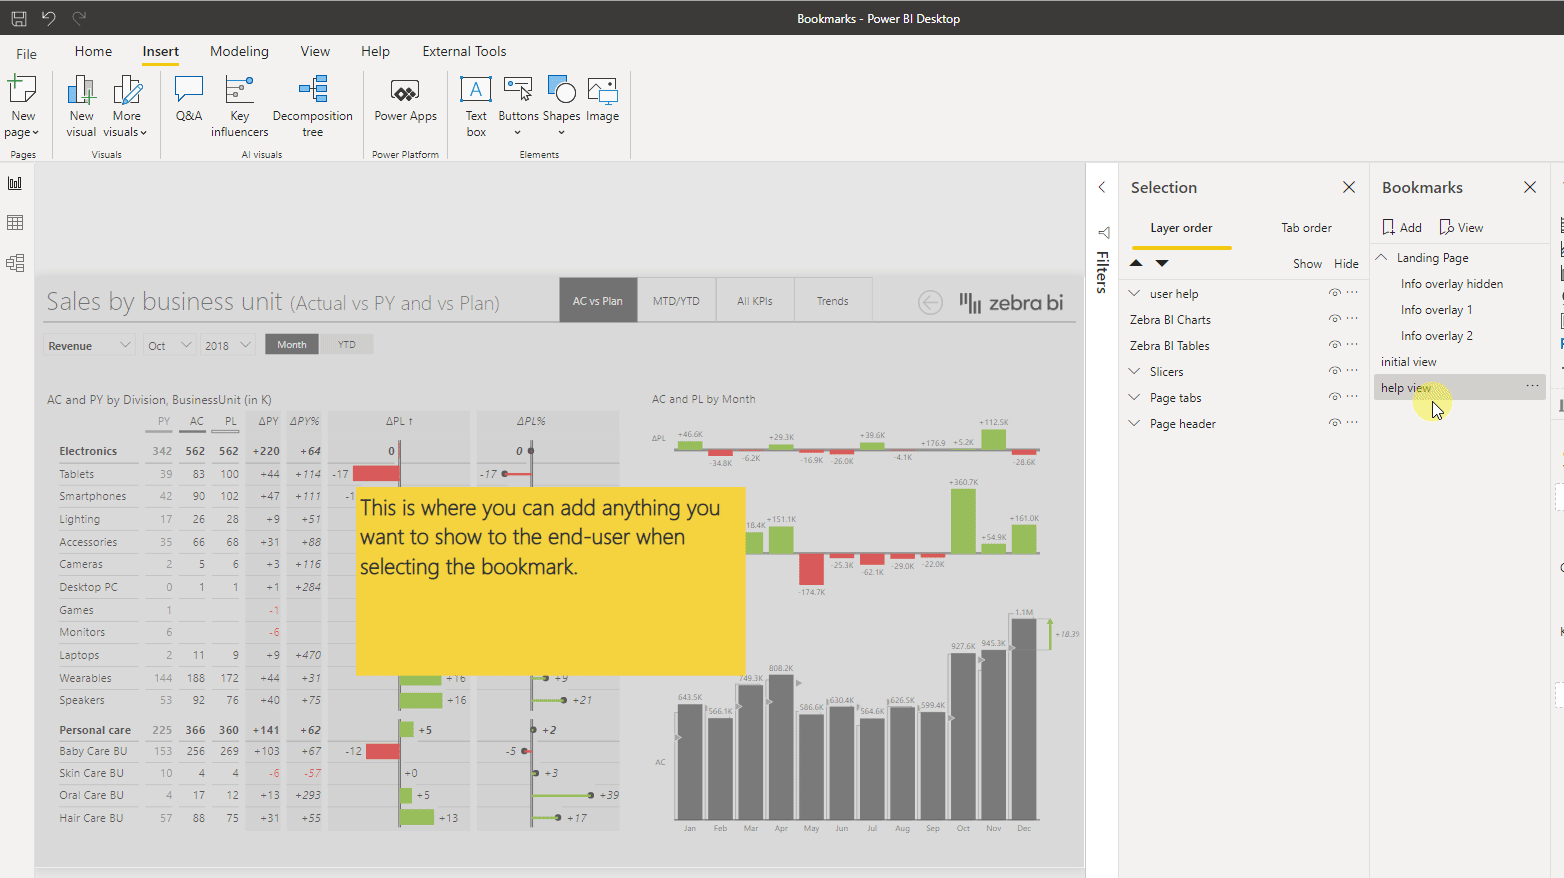Open the Help ribbon tab
Image resolution: width=1564 pixels, height=878 pixels.
point(375,51)
